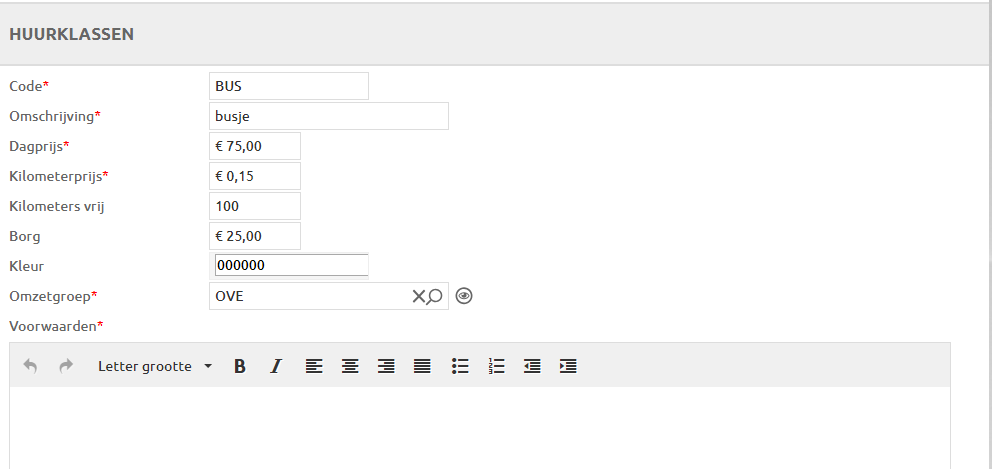
Task: View Omzetgroep details via eye icon
Action: tap(463, 296)
